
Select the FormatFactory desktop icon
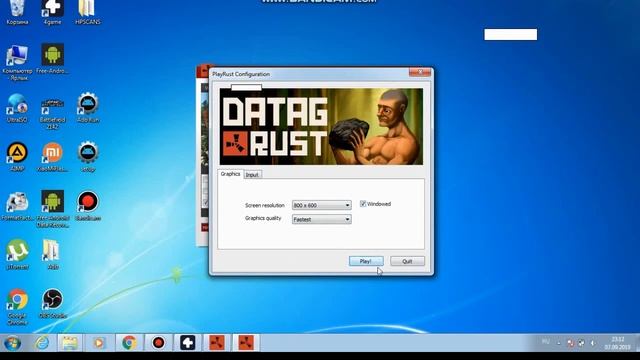tap(17, 206)
